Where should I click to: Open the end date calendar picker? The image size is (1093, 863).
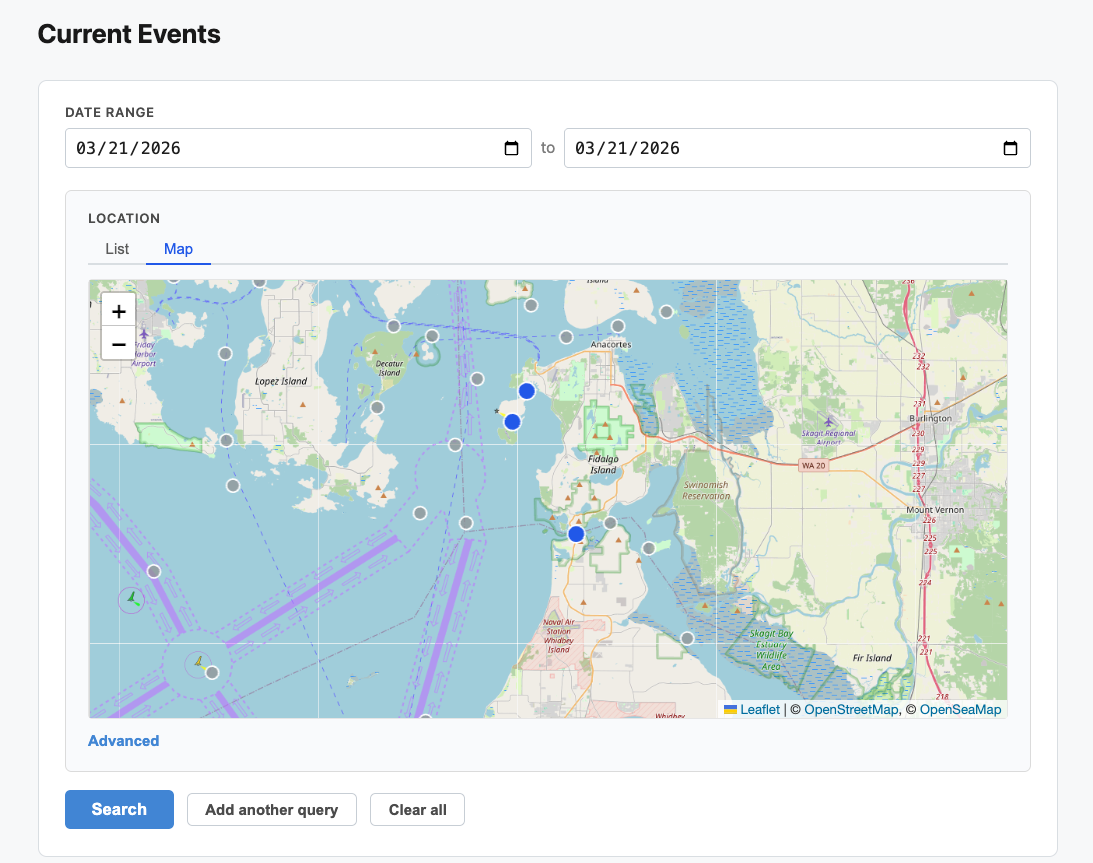tap(1010, 147)
